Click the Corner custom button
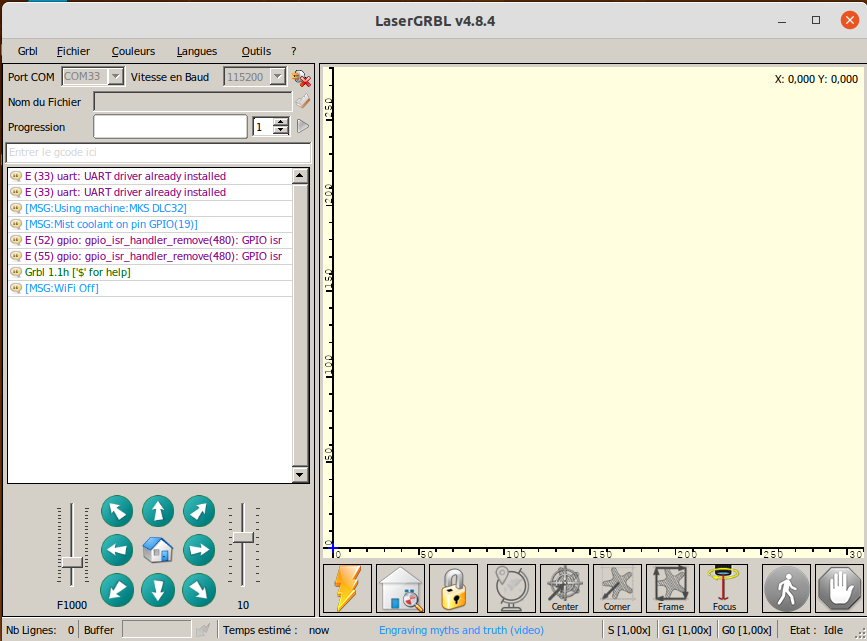 pos(618,588)
